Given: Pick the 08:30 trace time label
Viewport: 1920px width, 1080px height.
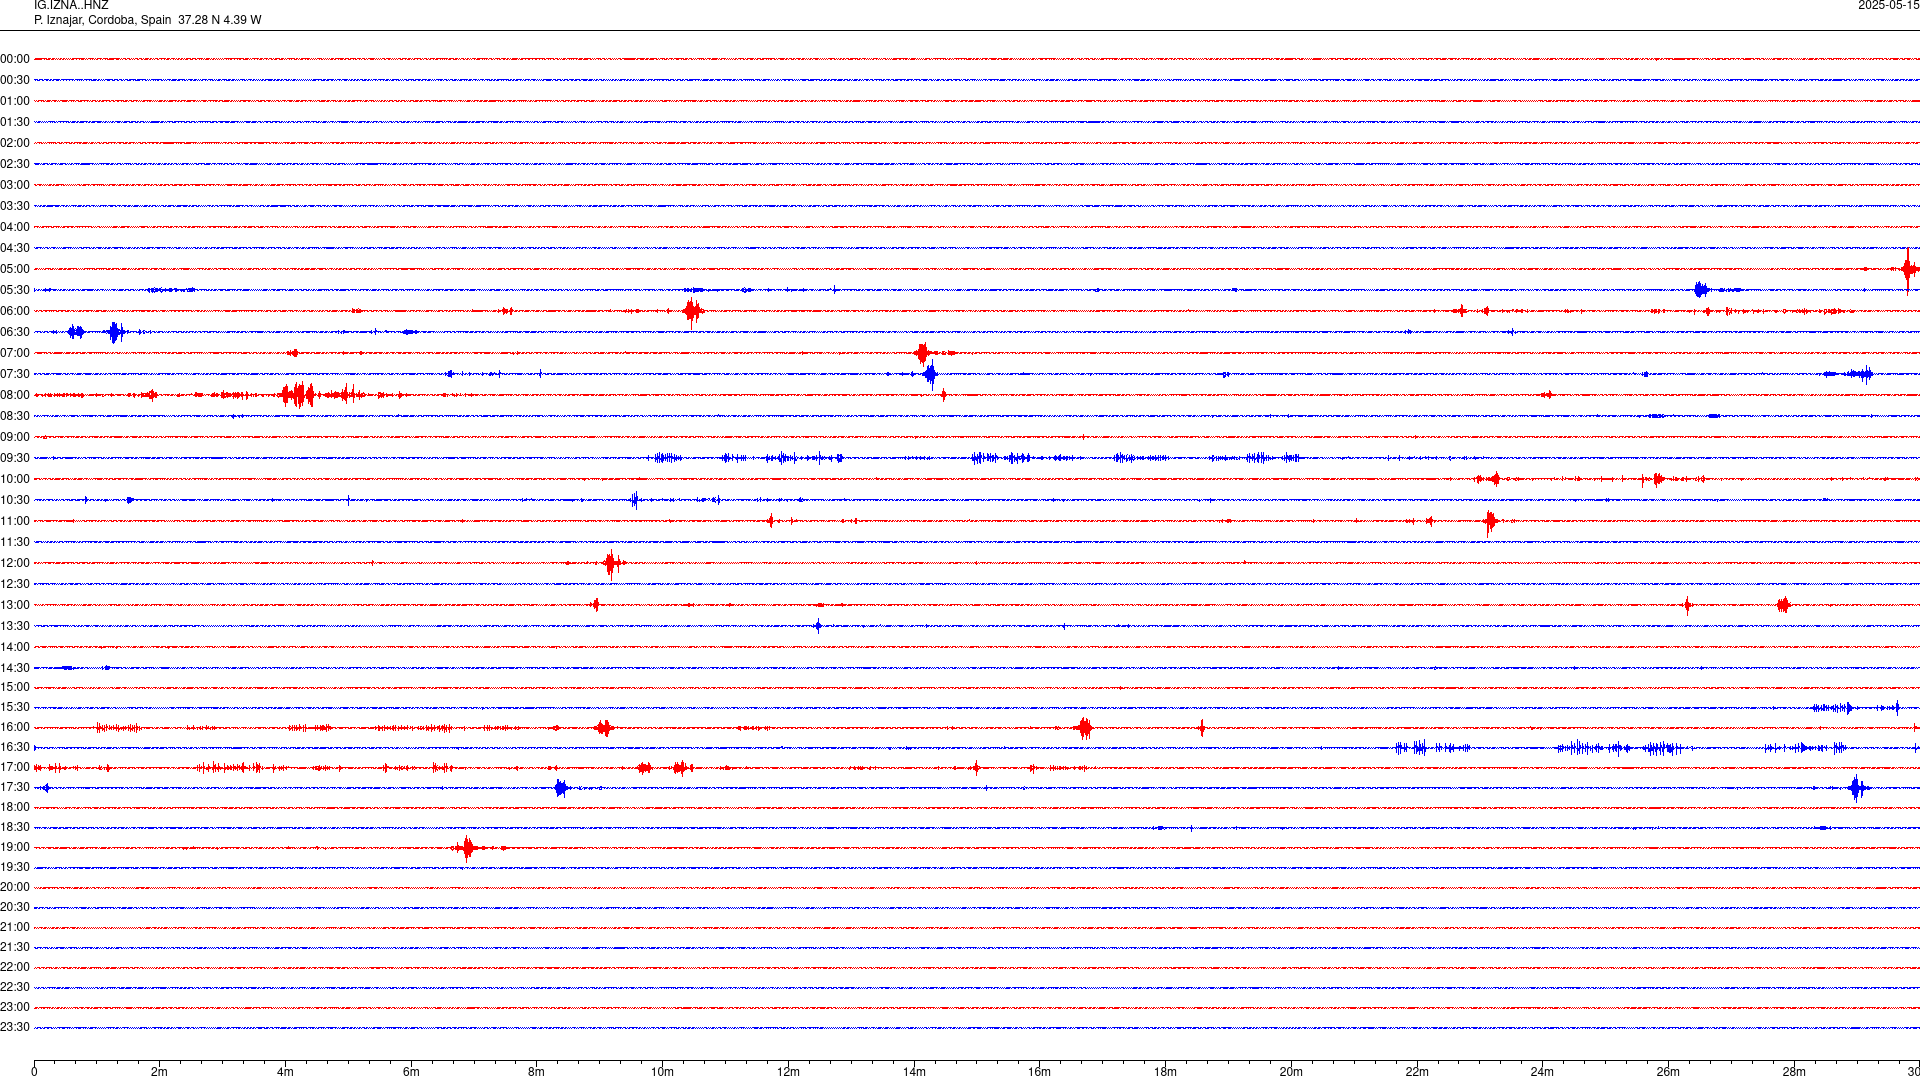Looking at the screenshot, I should (x=15, y=416).
